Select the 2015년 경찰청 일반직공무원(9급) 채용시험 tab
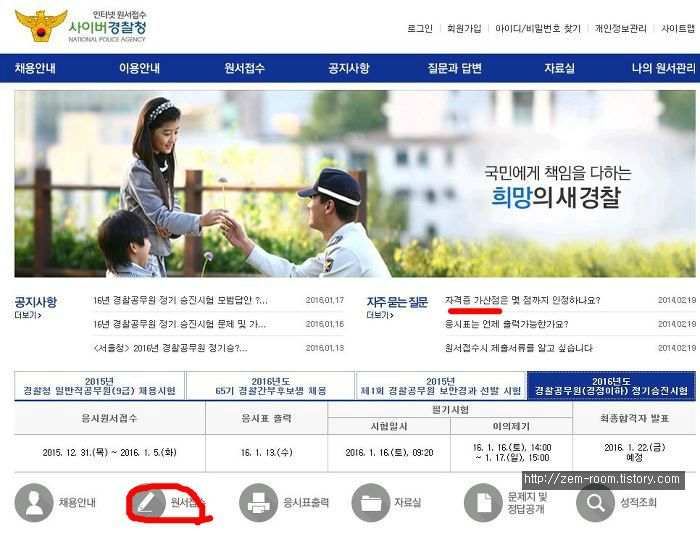700x534 pixels. 99,386
